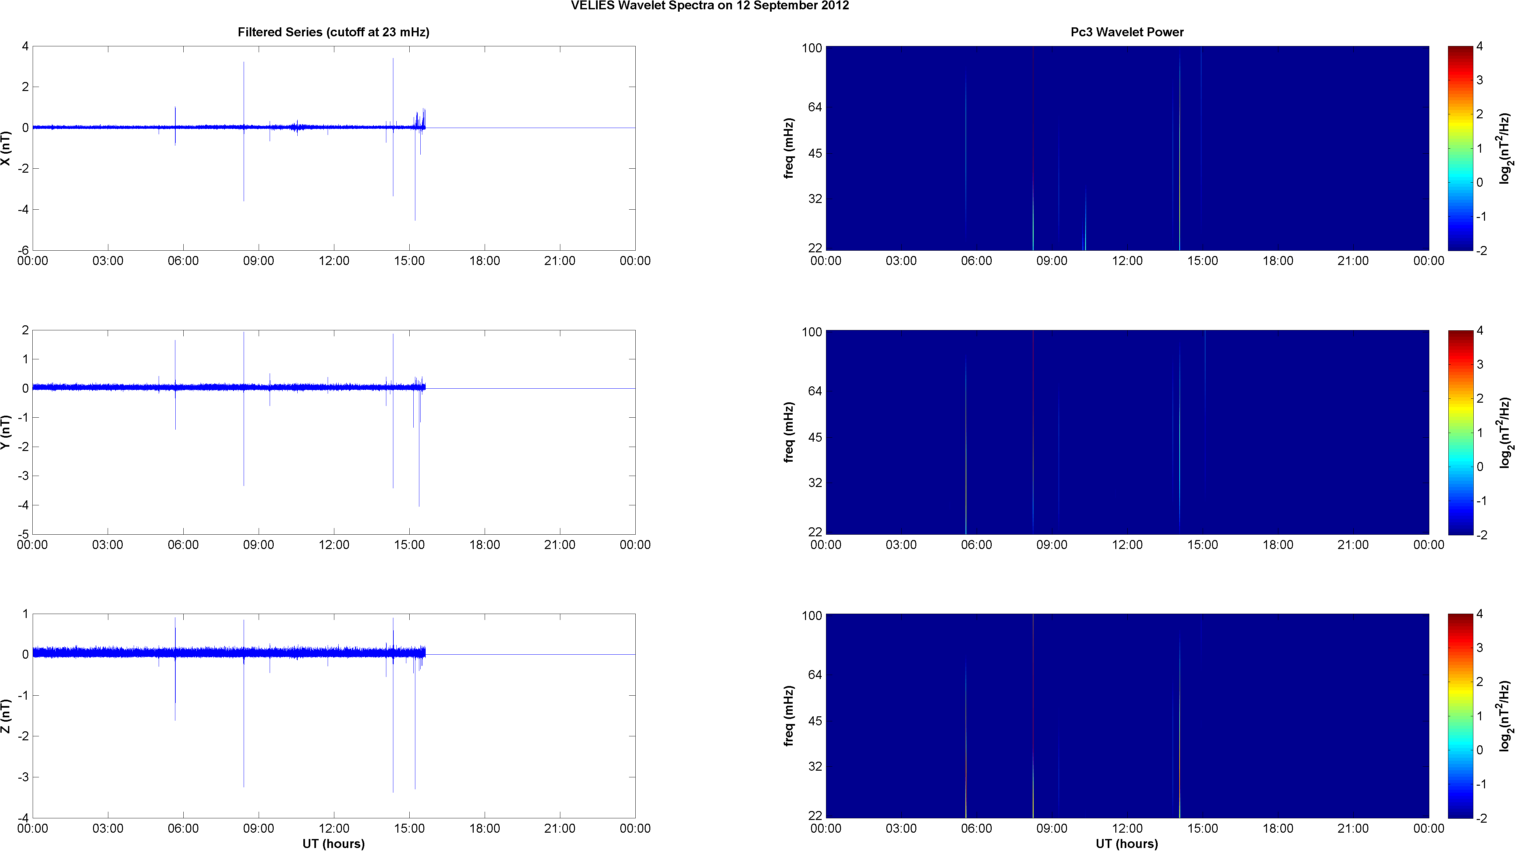Click the '15:00' tick under the X spectrogram
This screenshot has width=1515, height=851.
pyautogui.click(x=1203, y=261)
